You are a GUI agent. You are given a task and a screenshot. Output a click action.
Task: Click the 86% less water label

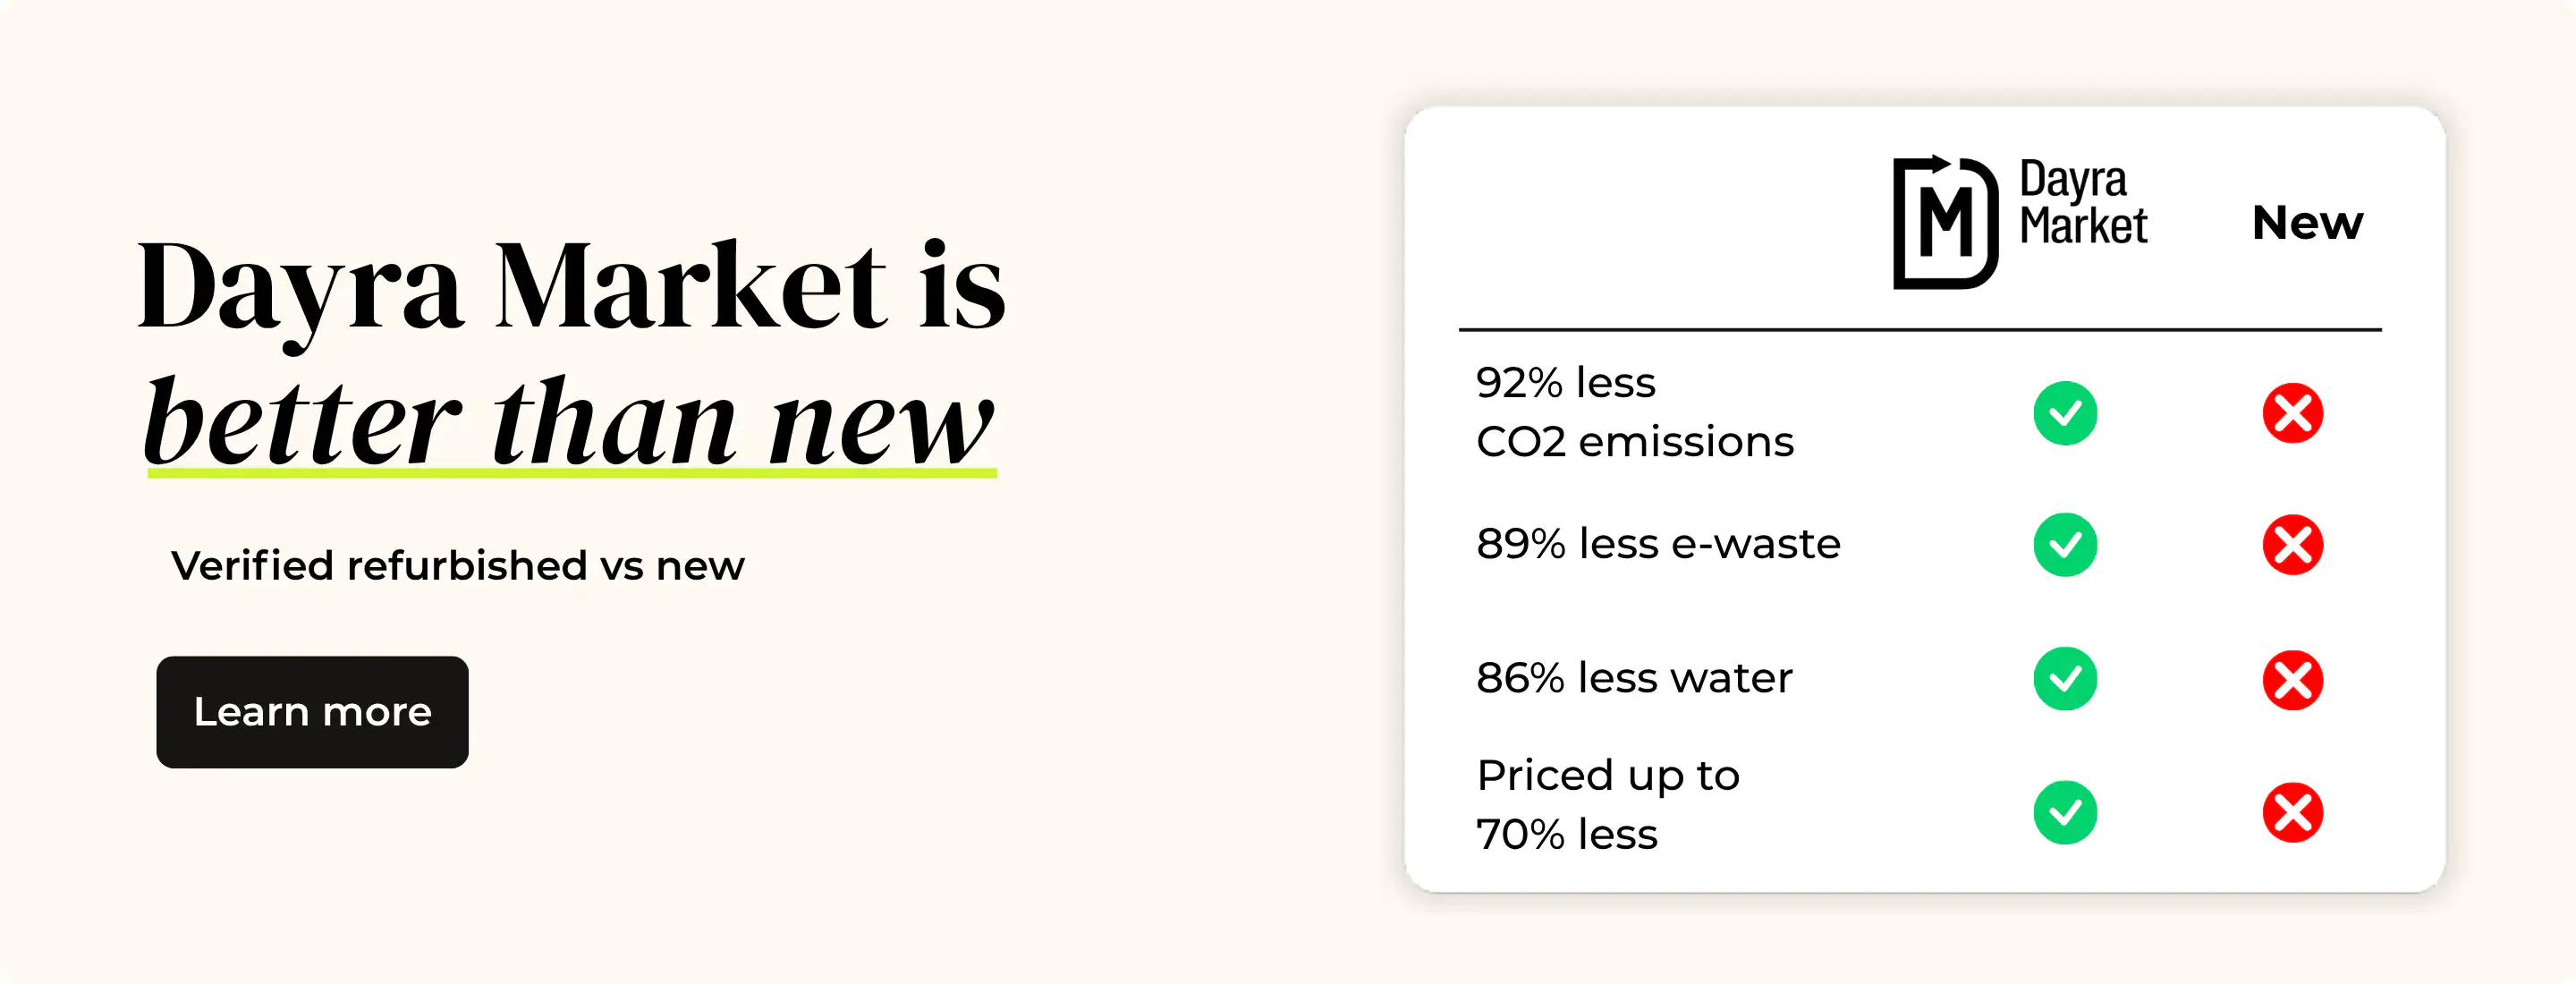1634,678
